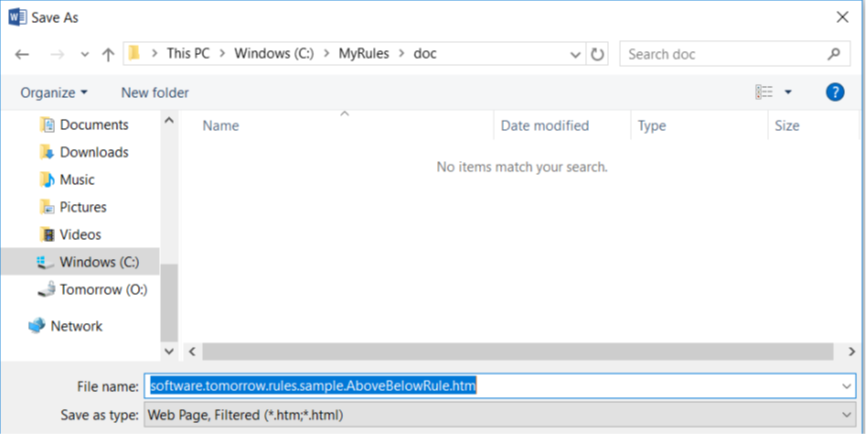Expand the address bar history dropdown
Viewport: 866px width, 435px height.
tap(575, 54)
